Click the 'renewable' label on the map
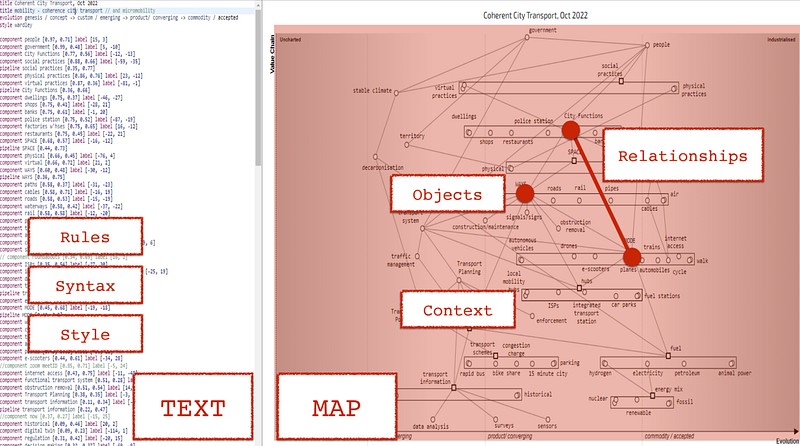Screen dimensions: 800x446 point(638,413)
